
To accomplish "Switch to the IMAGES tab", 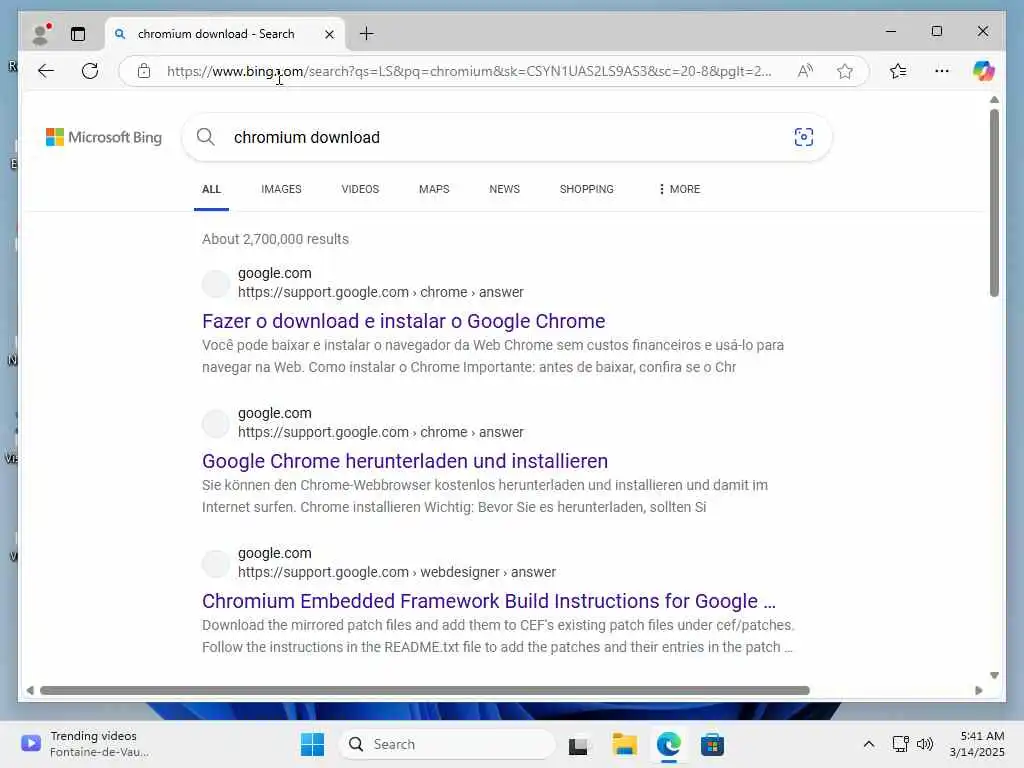I will pos(281,189).
